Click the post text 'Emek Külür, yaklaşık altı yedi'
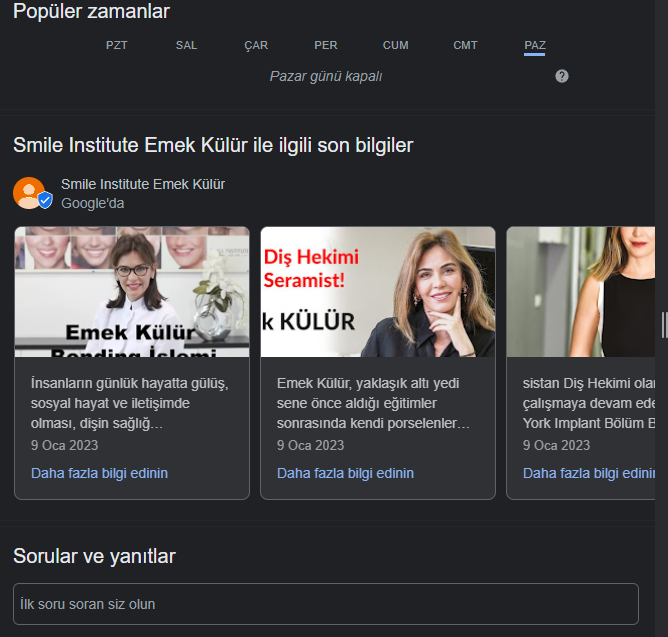 (x=373, y=403)
